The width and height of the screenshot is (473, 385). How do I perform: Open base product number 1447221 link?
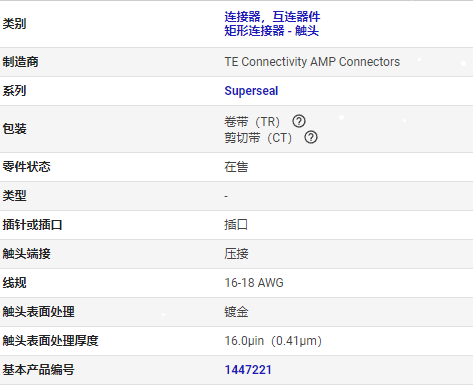pos(248,370)
